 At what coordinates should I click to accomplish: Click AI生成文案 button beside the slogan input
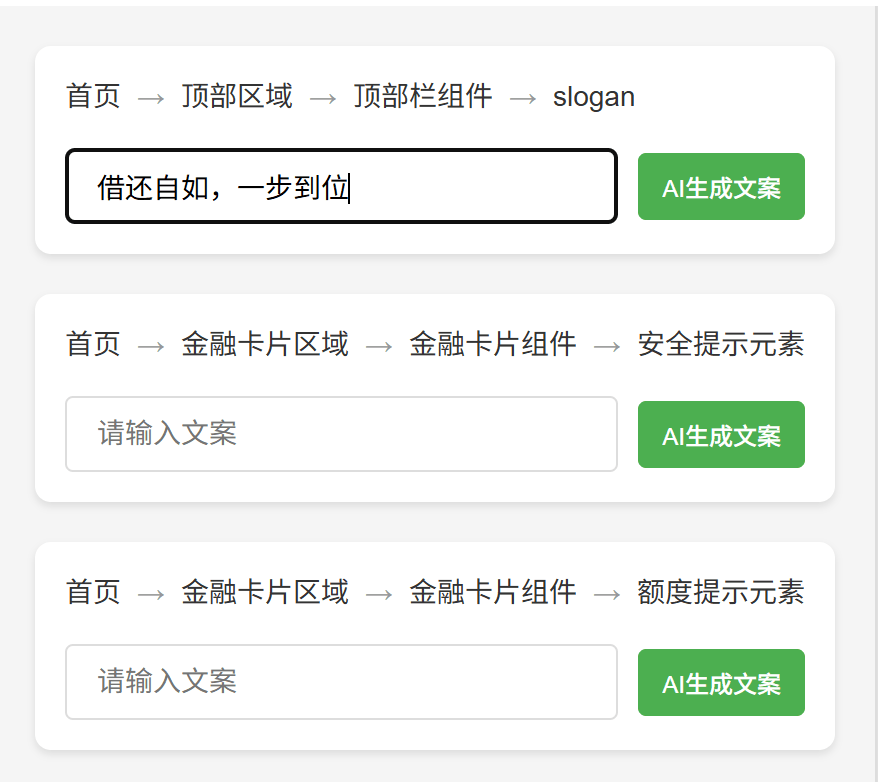pyautogui.click(x=721, y=187)
